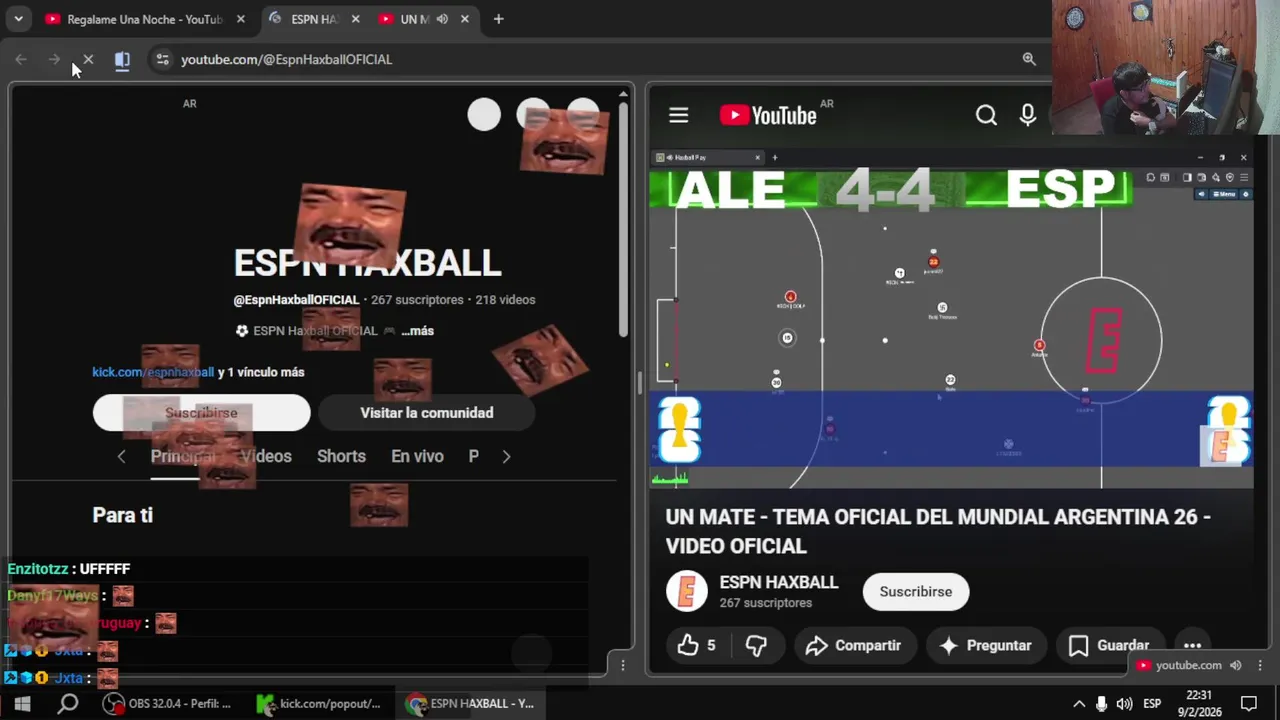Toggle the split view icon
This screenshot has height=720, width=1280.
[122, 60]
